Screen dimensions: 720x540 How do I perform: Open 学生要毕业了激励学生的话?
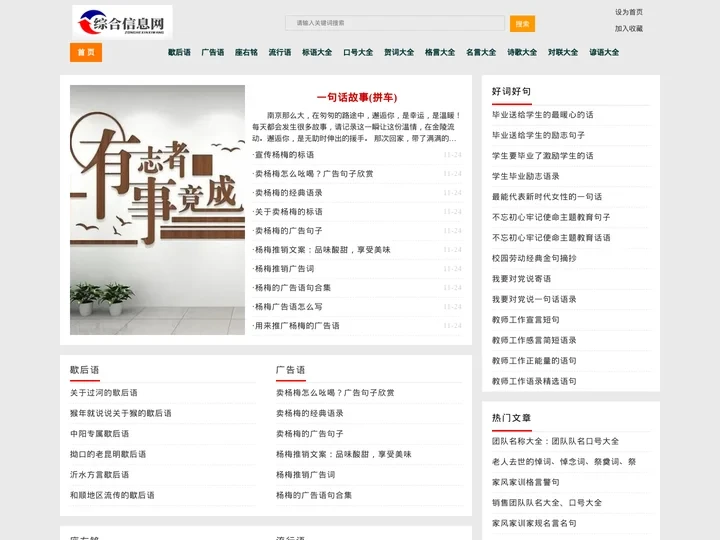543,156
